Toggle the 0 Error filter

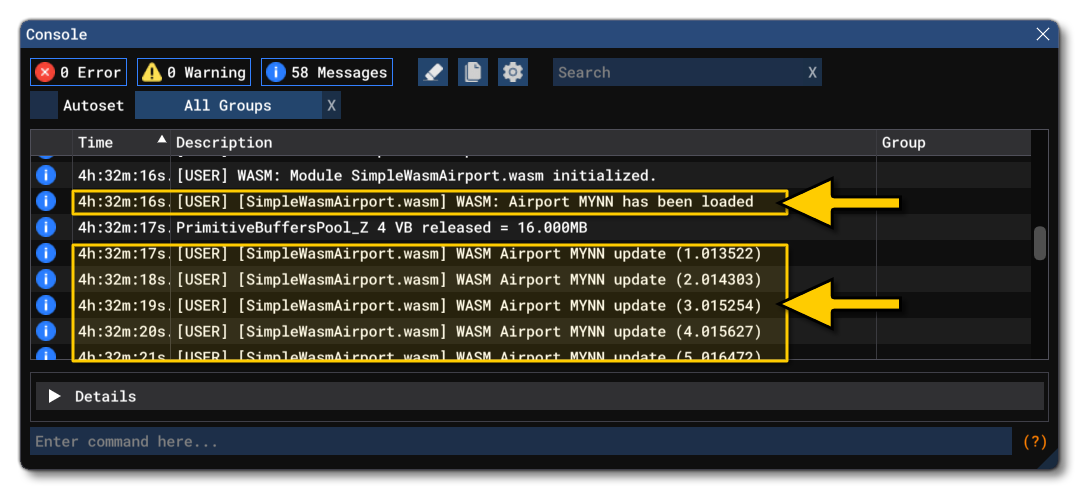[x=78, y=72]
